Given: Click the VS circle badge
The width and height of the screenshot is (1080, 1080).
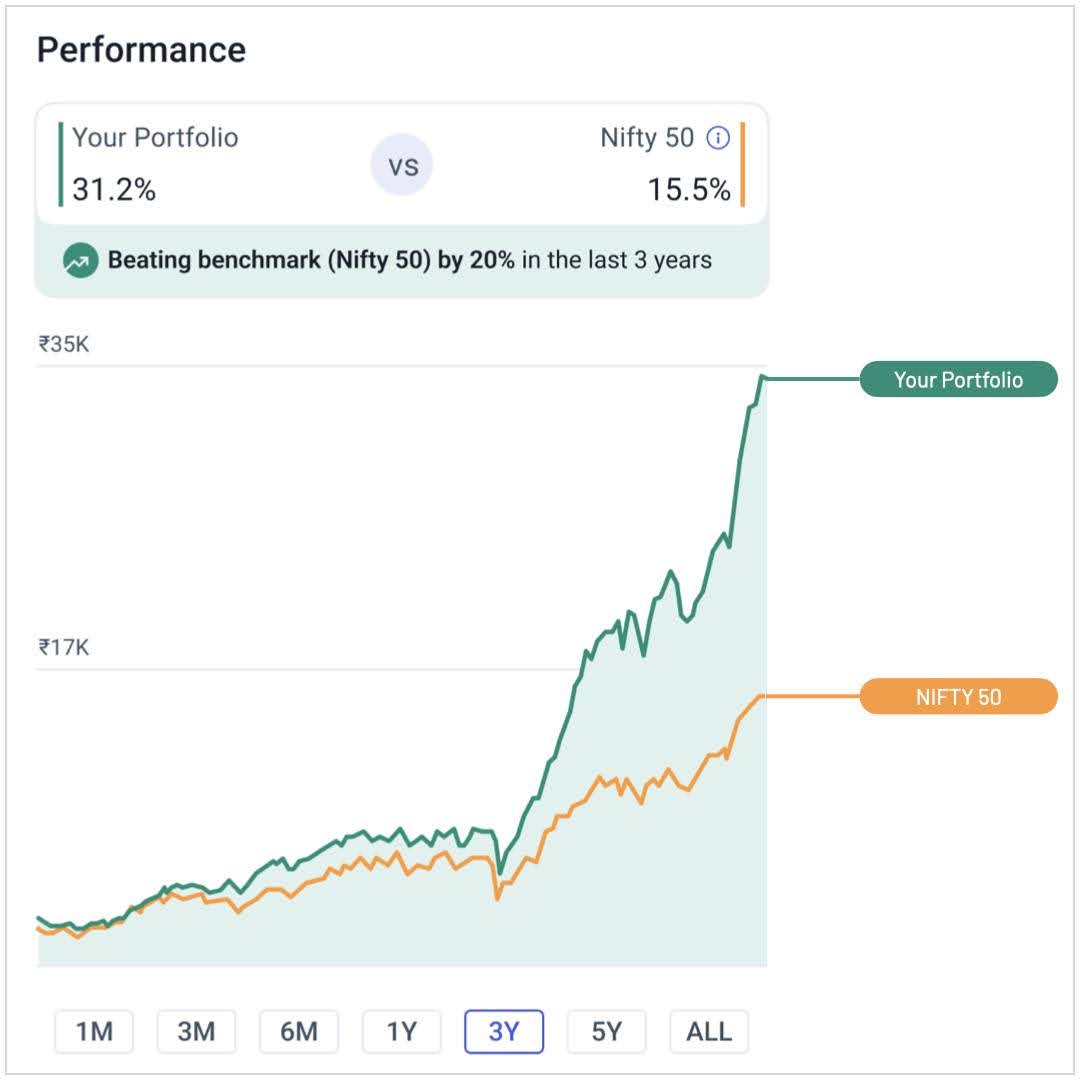Looking at the screenshot, I should pos(402,165).
